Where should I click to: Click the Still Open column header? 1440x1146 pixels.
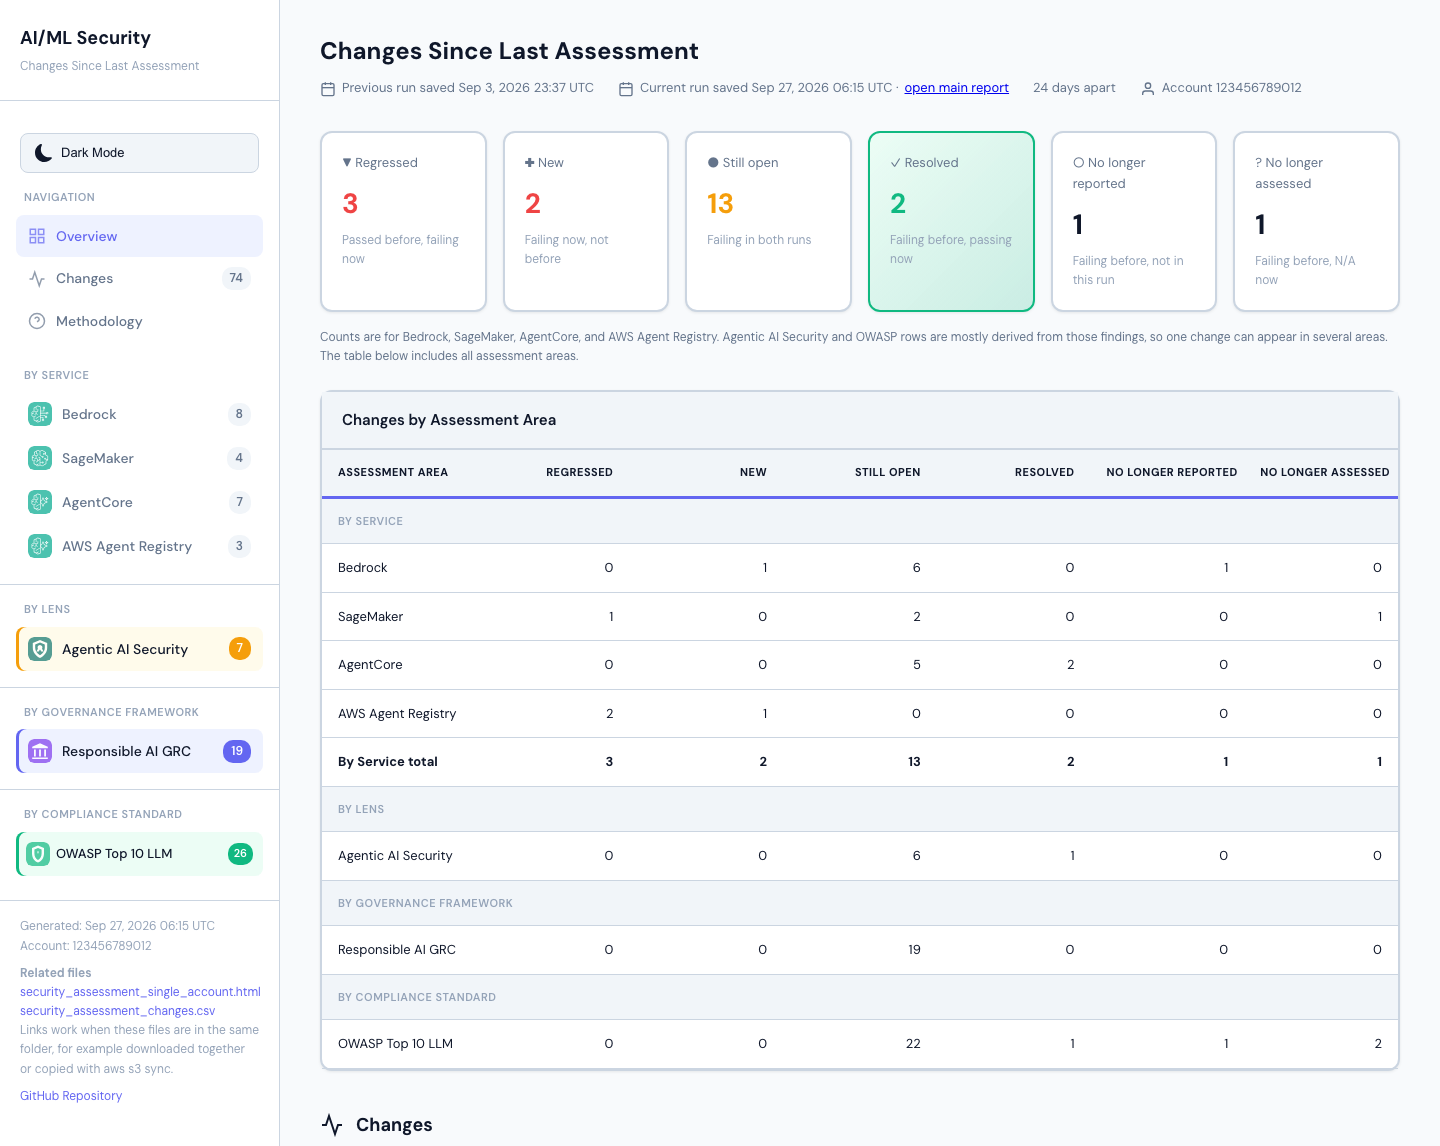(x=888, y=472)
